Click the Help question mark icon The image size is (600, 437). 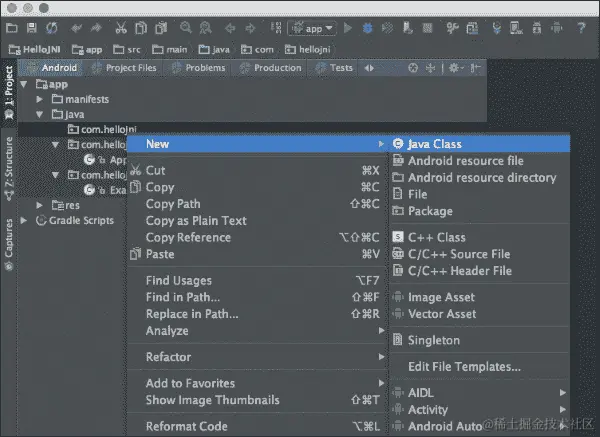pos(581,28)
